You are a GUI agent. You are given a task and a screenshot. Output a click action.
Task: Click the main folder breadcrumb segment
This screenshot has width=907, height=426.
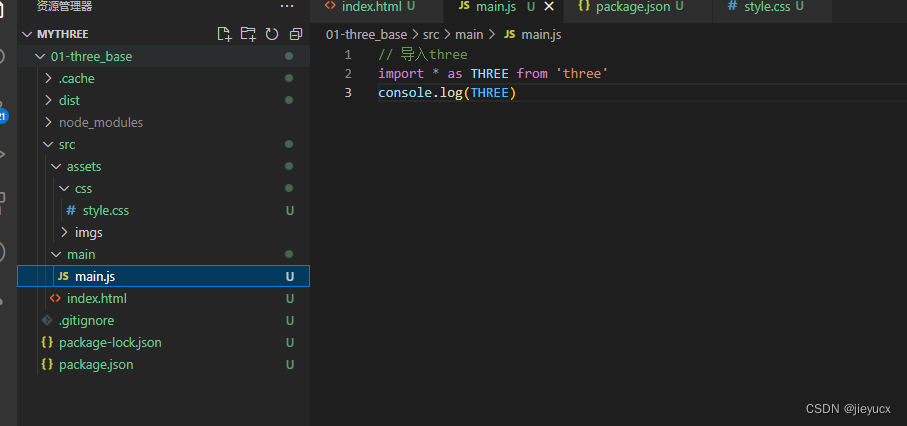pos(469,35)
